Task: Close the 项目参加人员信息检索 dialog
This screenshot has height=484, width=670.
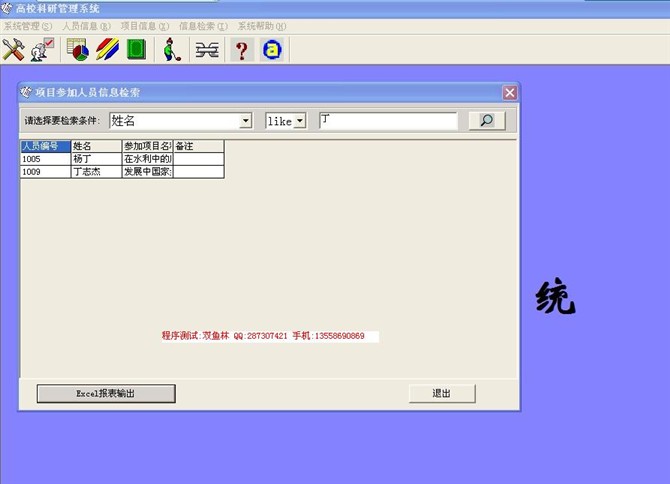Action: [x=509, y=92]
